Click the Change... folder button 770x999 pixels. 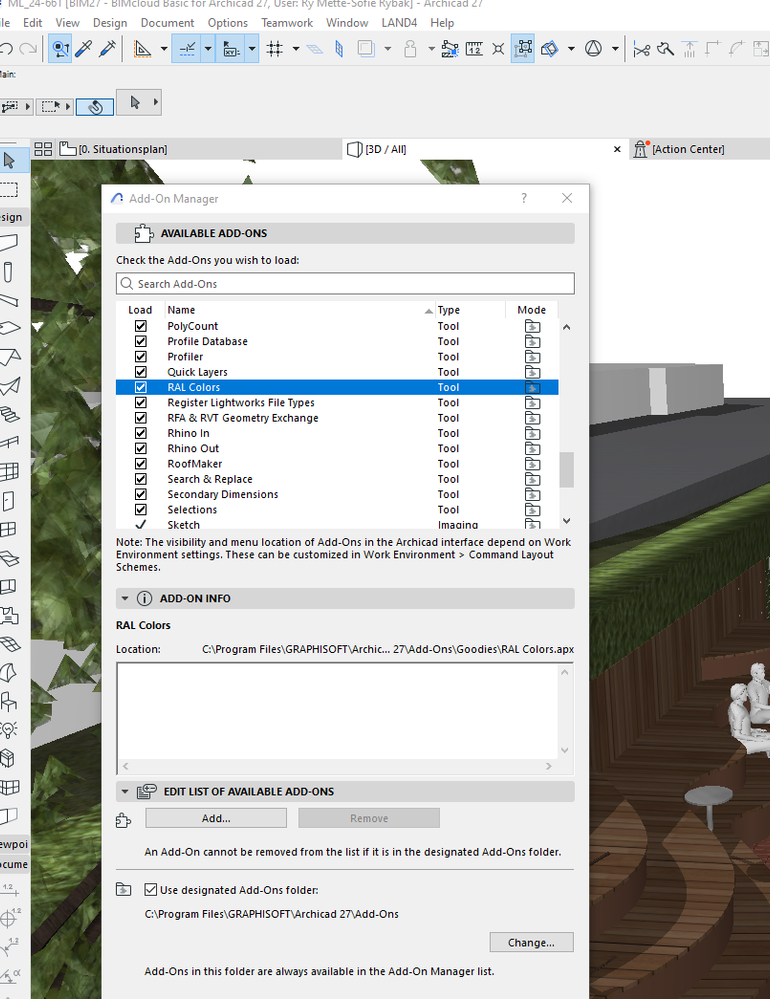pyautogui.click(x=531, y=942)
